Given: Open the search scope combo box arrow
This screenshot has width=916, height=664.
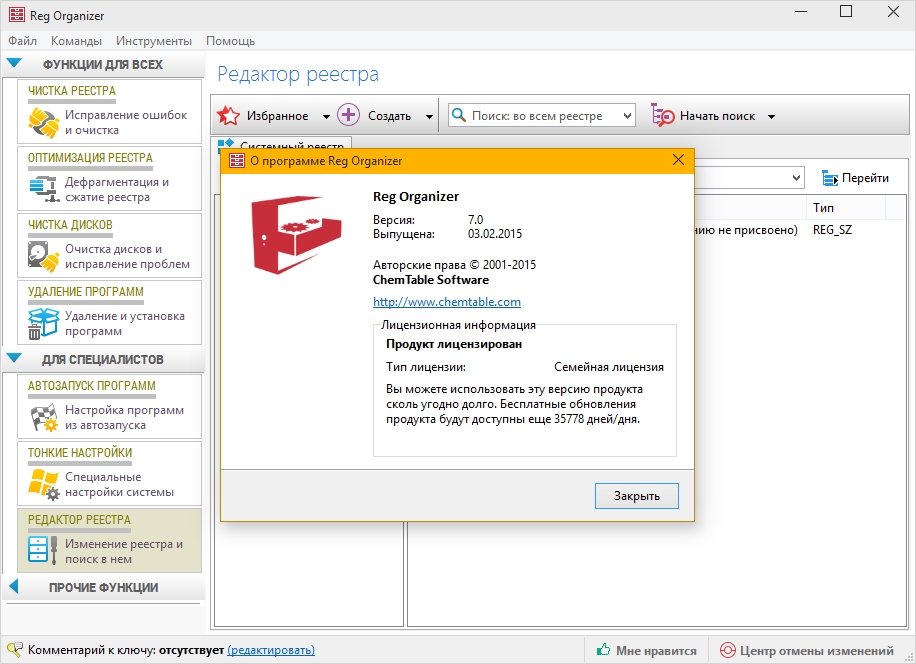Looking at the screenshot, I should click(x=627, y=116).
